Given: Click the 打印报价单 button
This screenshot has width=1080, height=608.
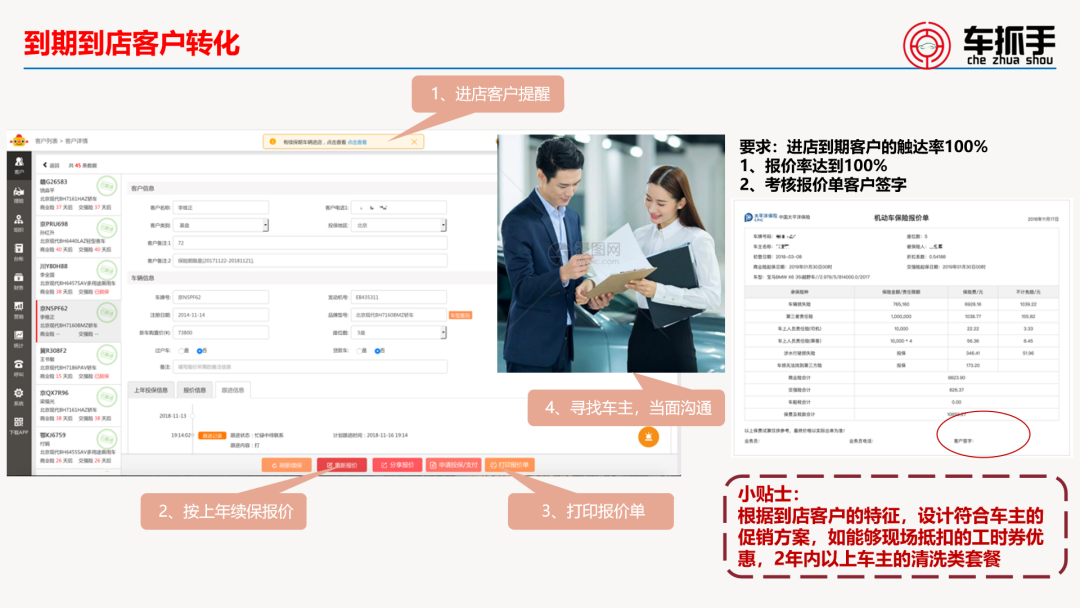Looking at the screenshot, I should (x=510, y=465).
